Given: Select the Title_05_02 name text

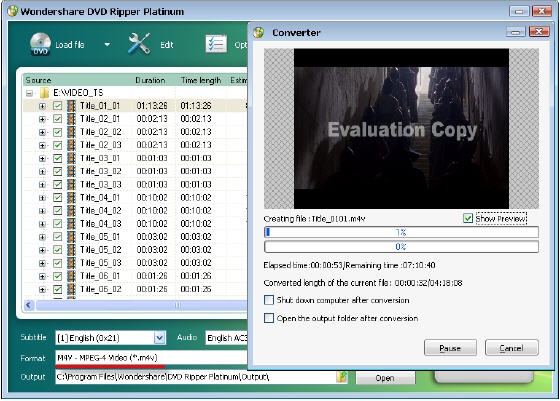Looking at the screenshot, I should pyautogui.click(x=100, y=250).
